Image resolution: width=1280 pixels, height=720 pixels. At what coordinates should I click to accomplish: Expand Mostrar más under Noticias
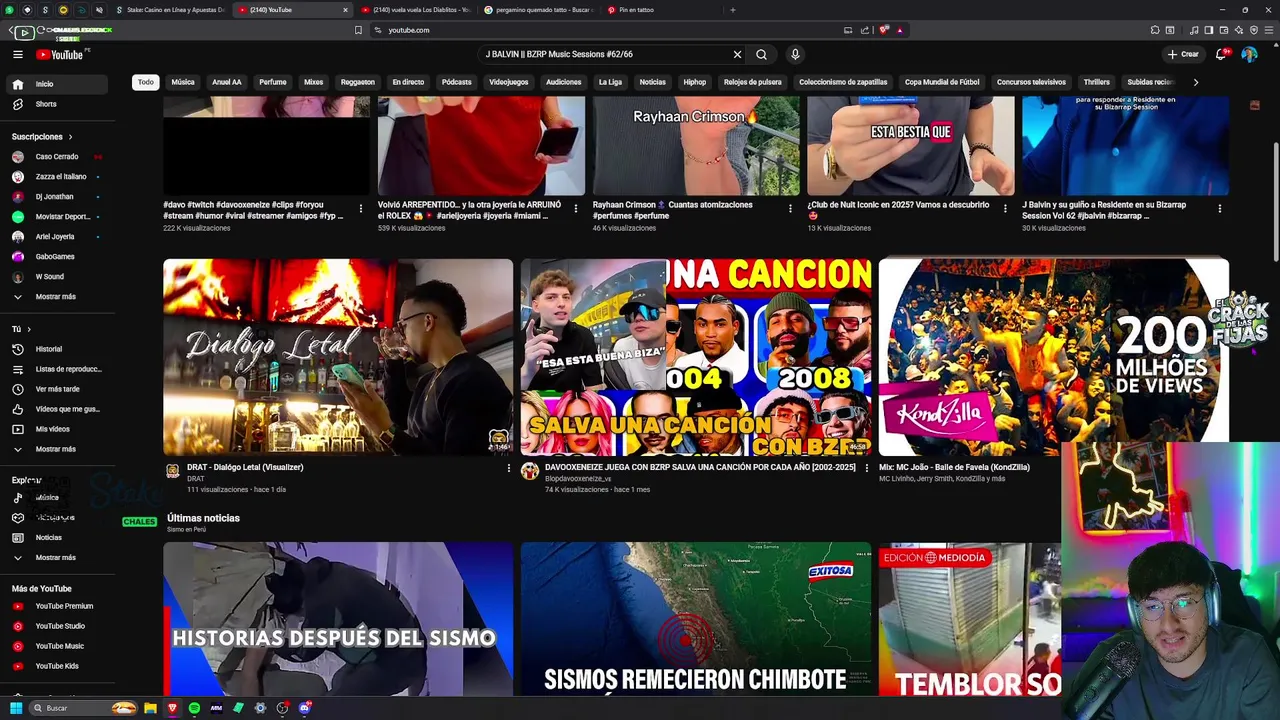[x=57, y=557]
